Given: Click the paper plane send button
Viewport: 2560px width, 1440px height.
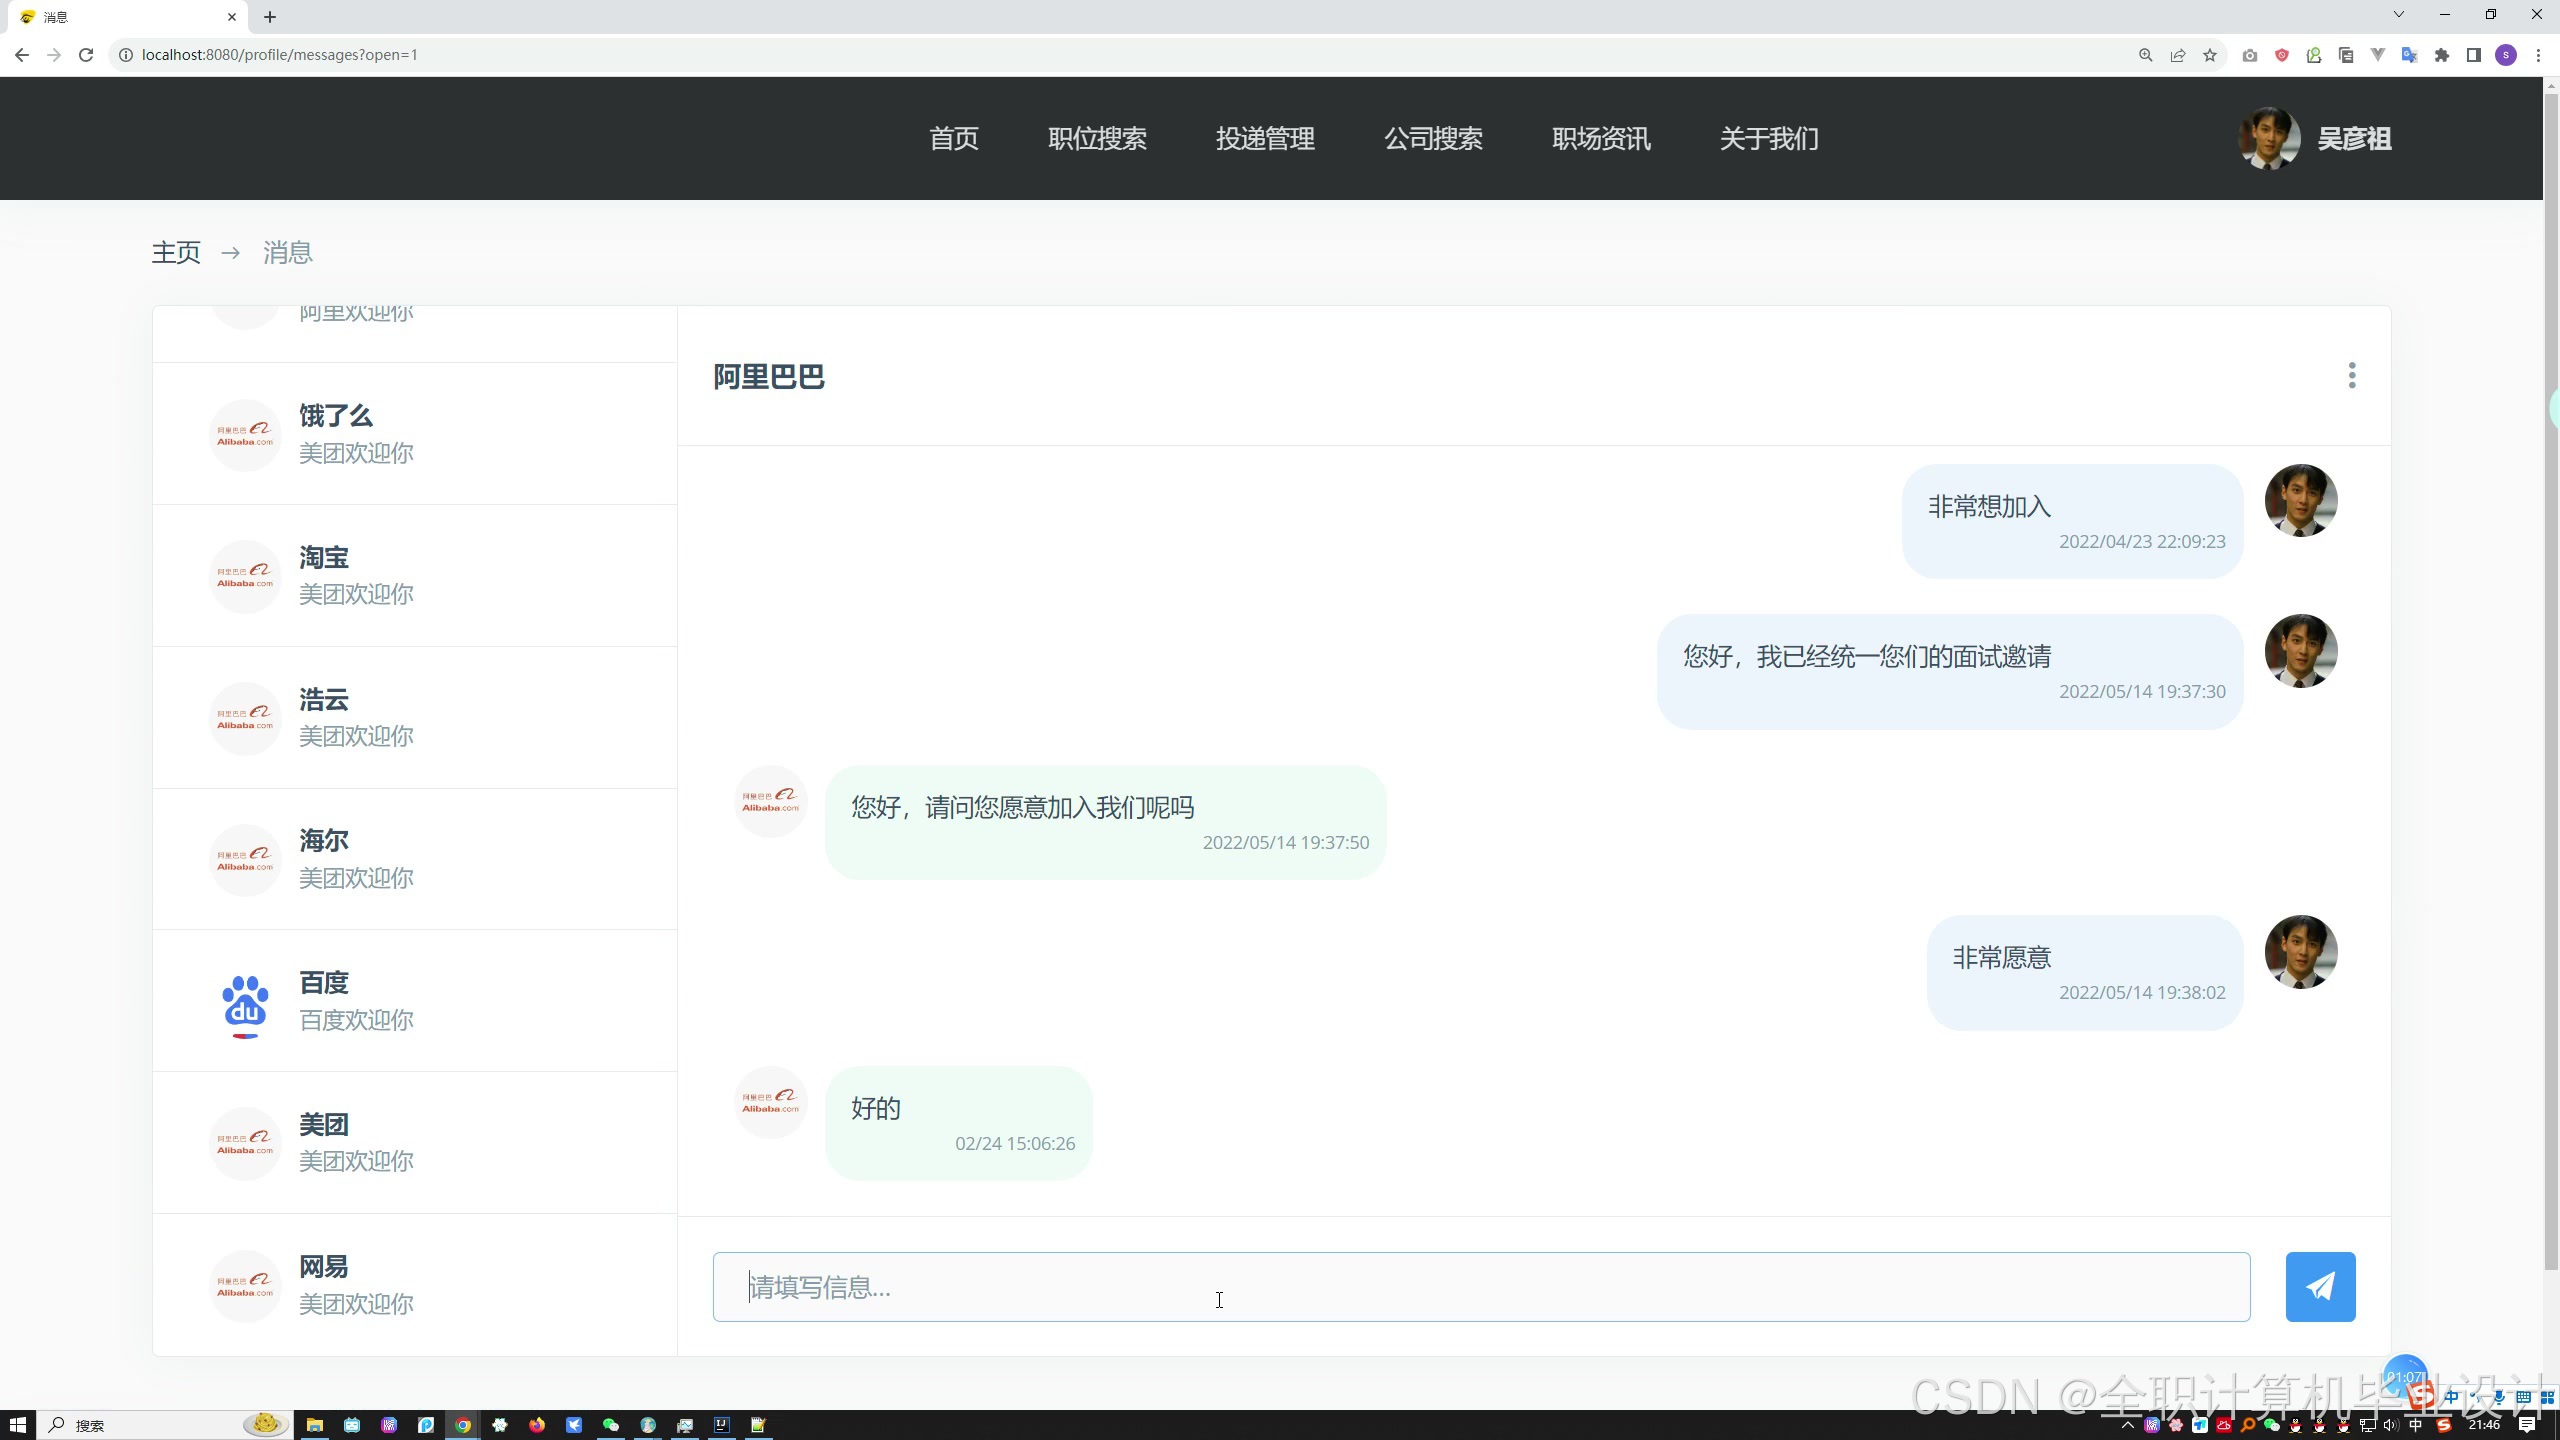Looking at the screenshot, I should 2319,1286.
